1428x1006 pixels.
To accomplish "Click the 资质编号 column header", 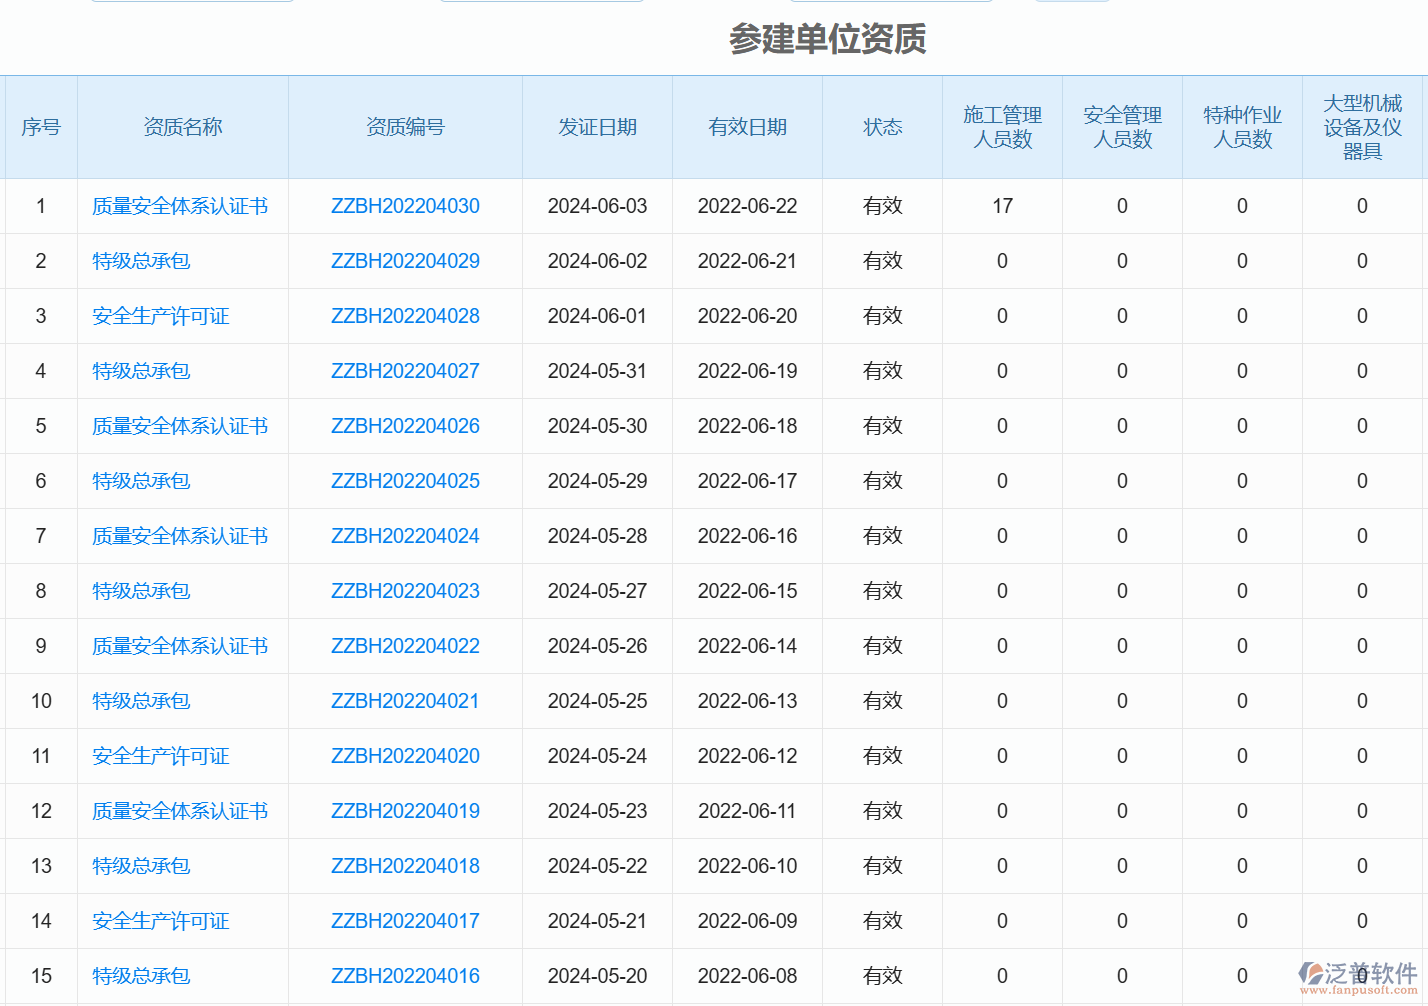I will 405,127.
